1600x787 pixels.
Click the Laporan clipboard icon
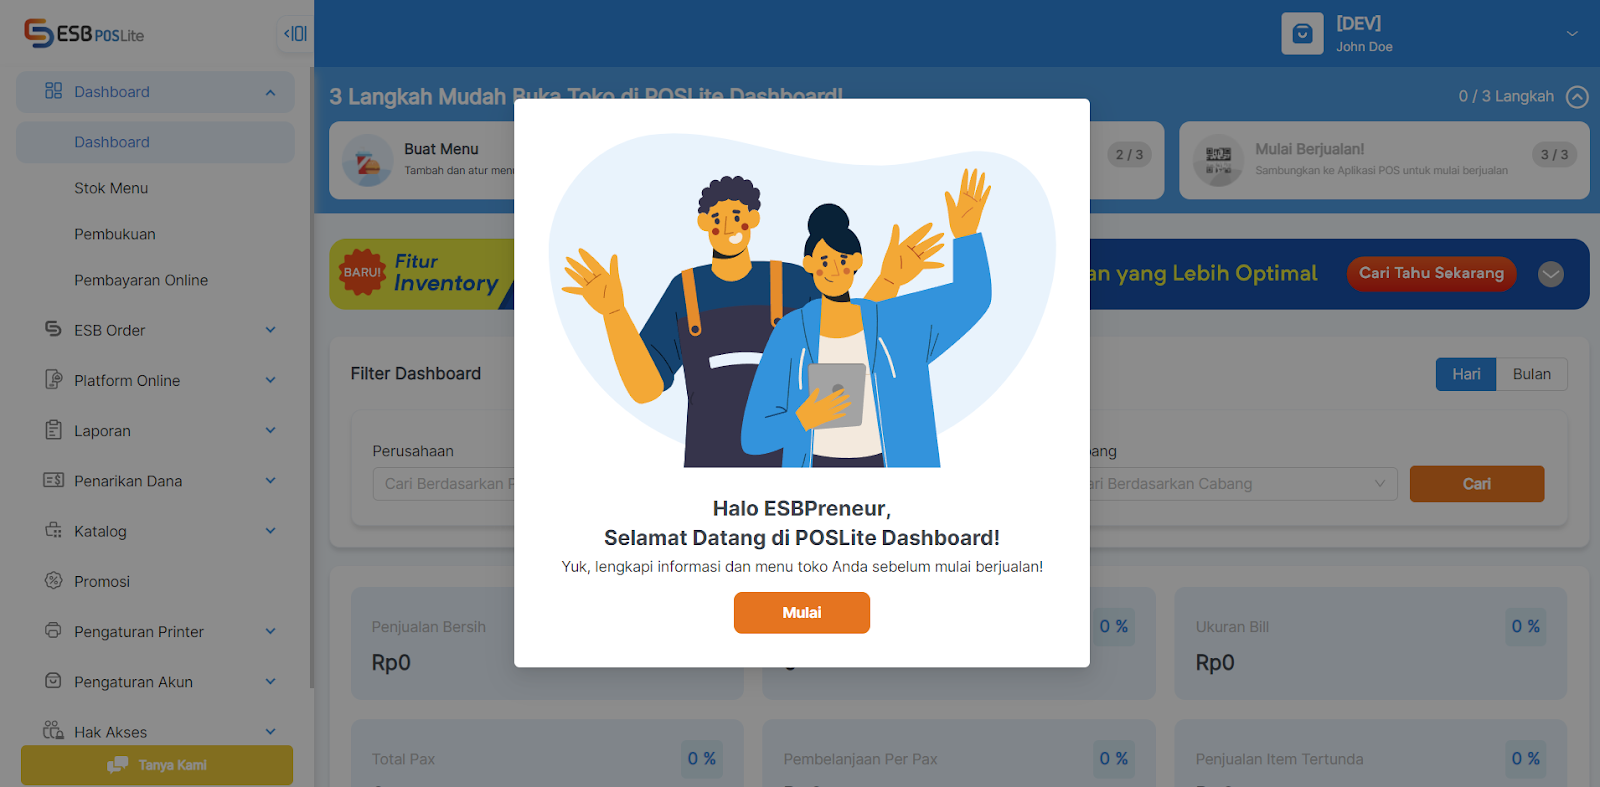click(x=53, y=430)
